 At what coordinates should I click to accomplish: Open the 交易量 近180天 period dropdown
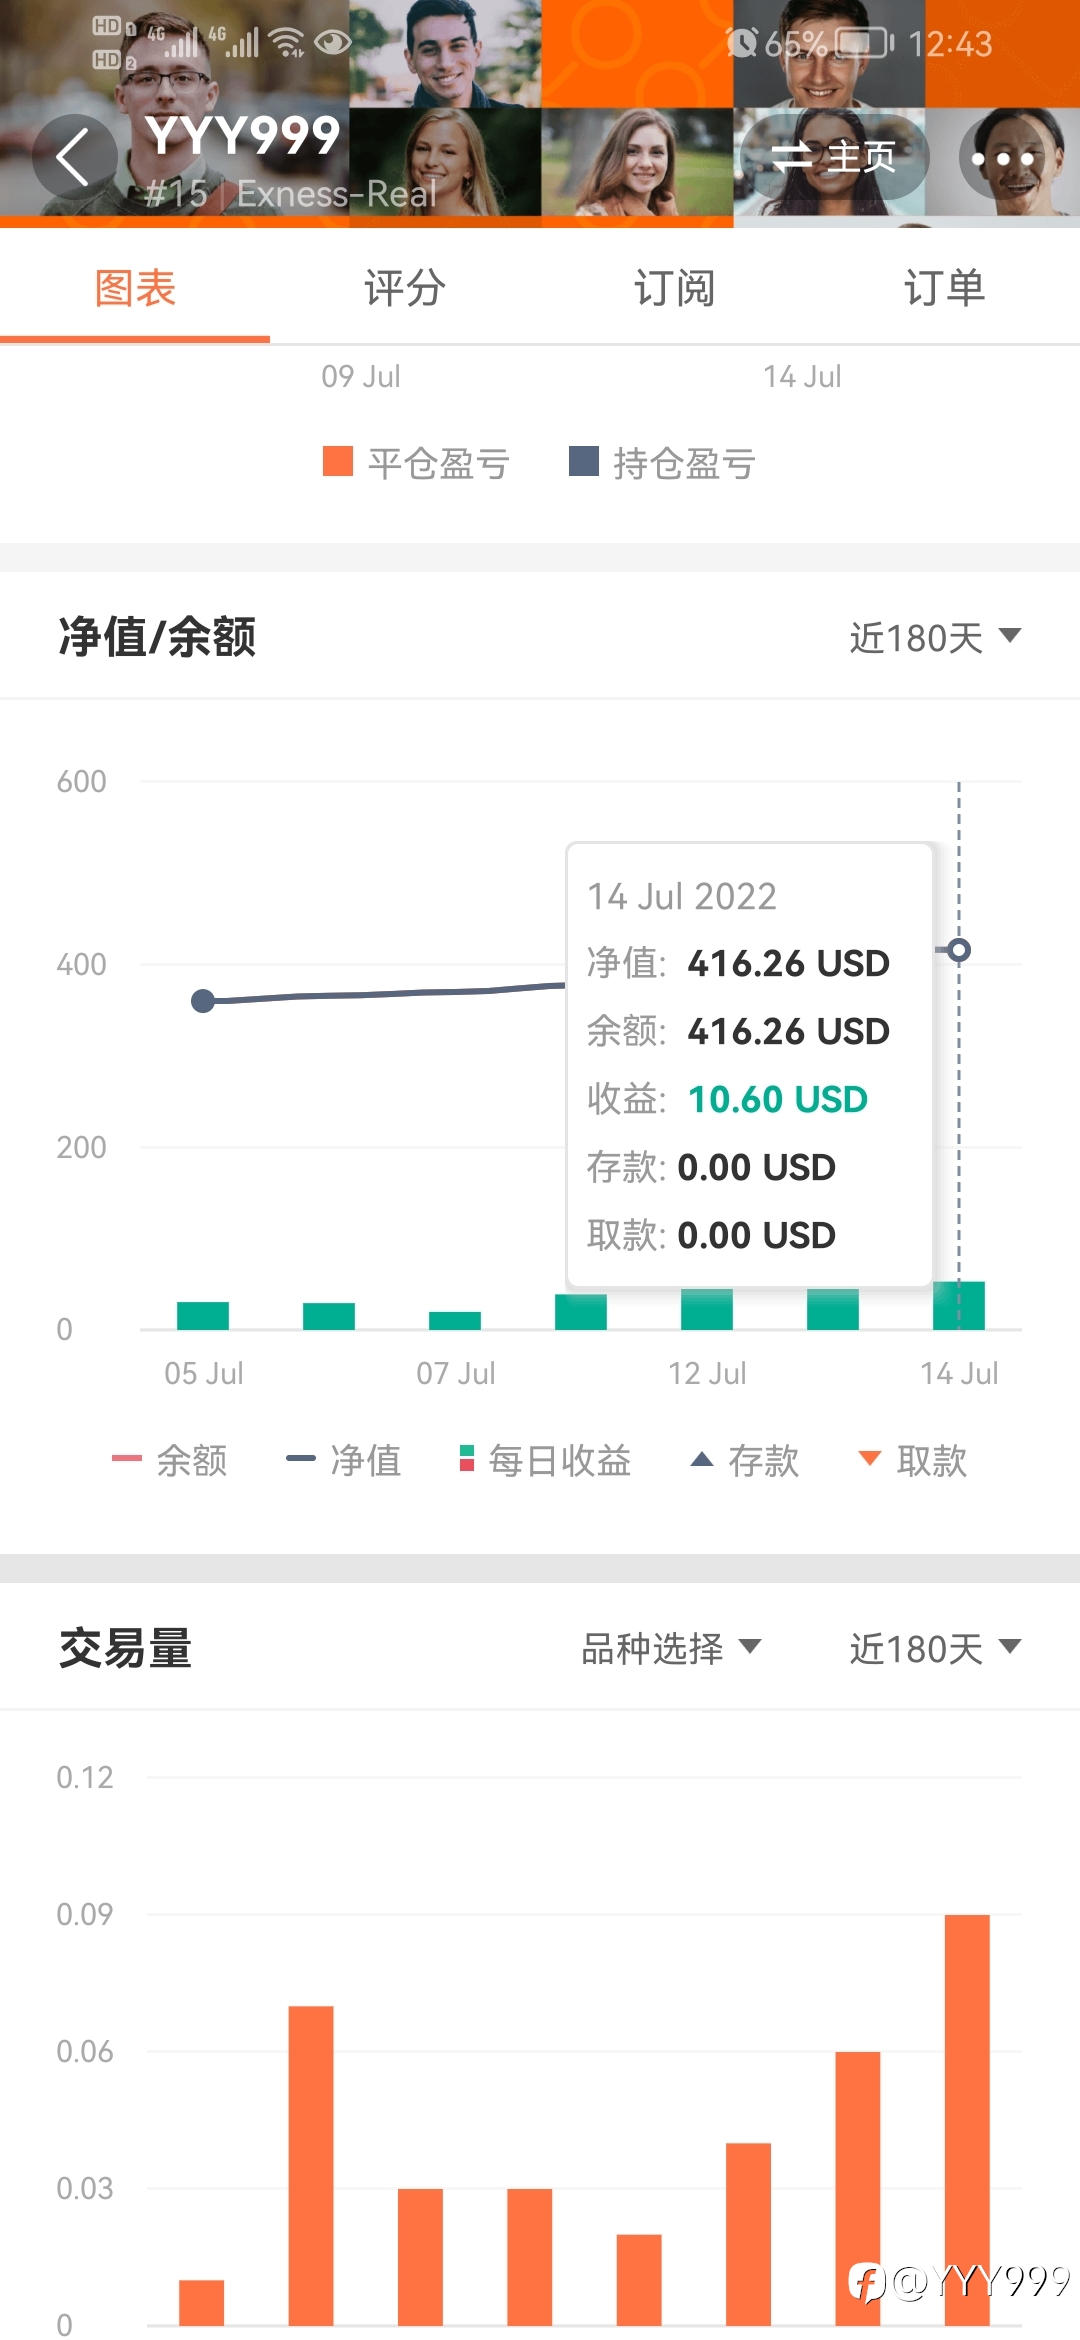pos(935,1648)
